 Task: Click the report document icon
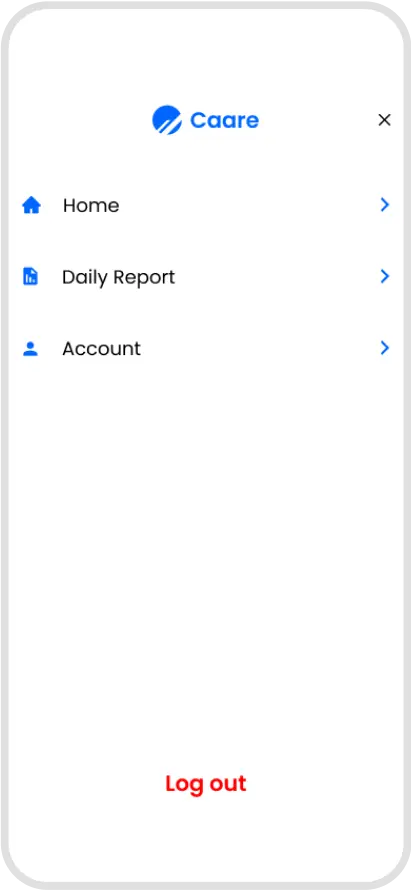tap(30, 276)
